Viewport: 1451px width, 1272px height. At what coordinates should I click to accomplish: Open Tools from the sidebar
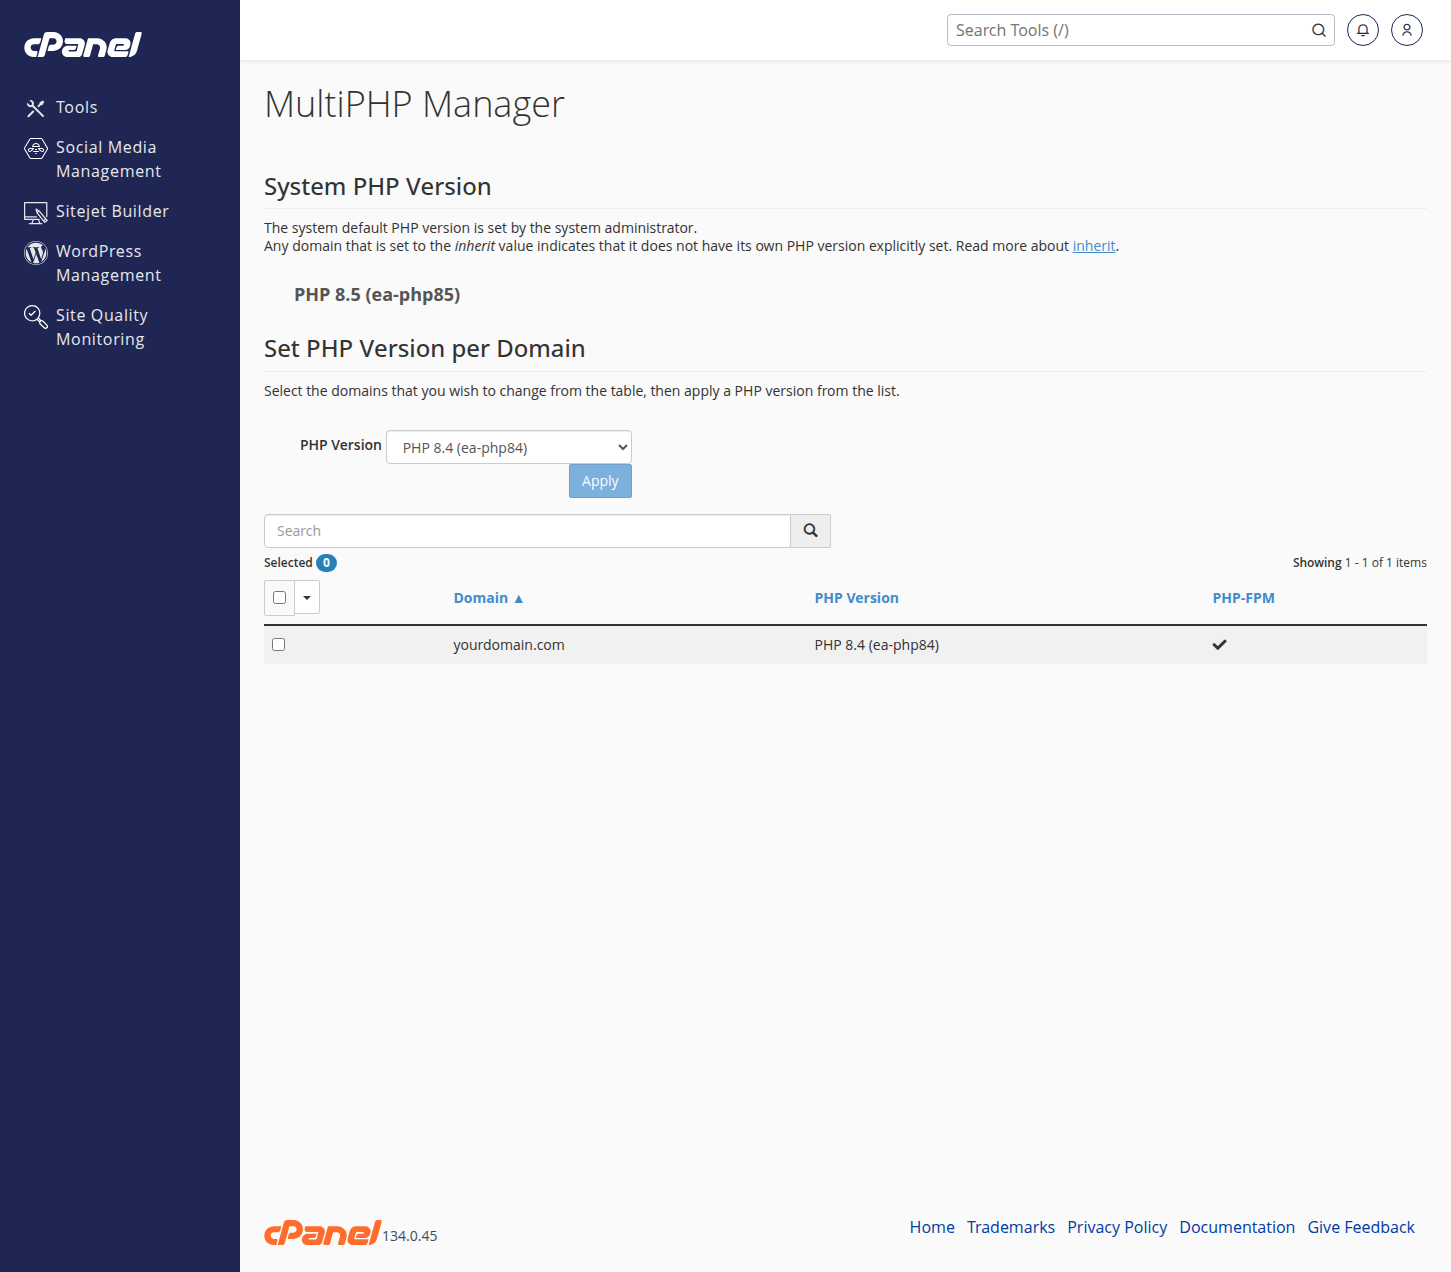[76, 107]
